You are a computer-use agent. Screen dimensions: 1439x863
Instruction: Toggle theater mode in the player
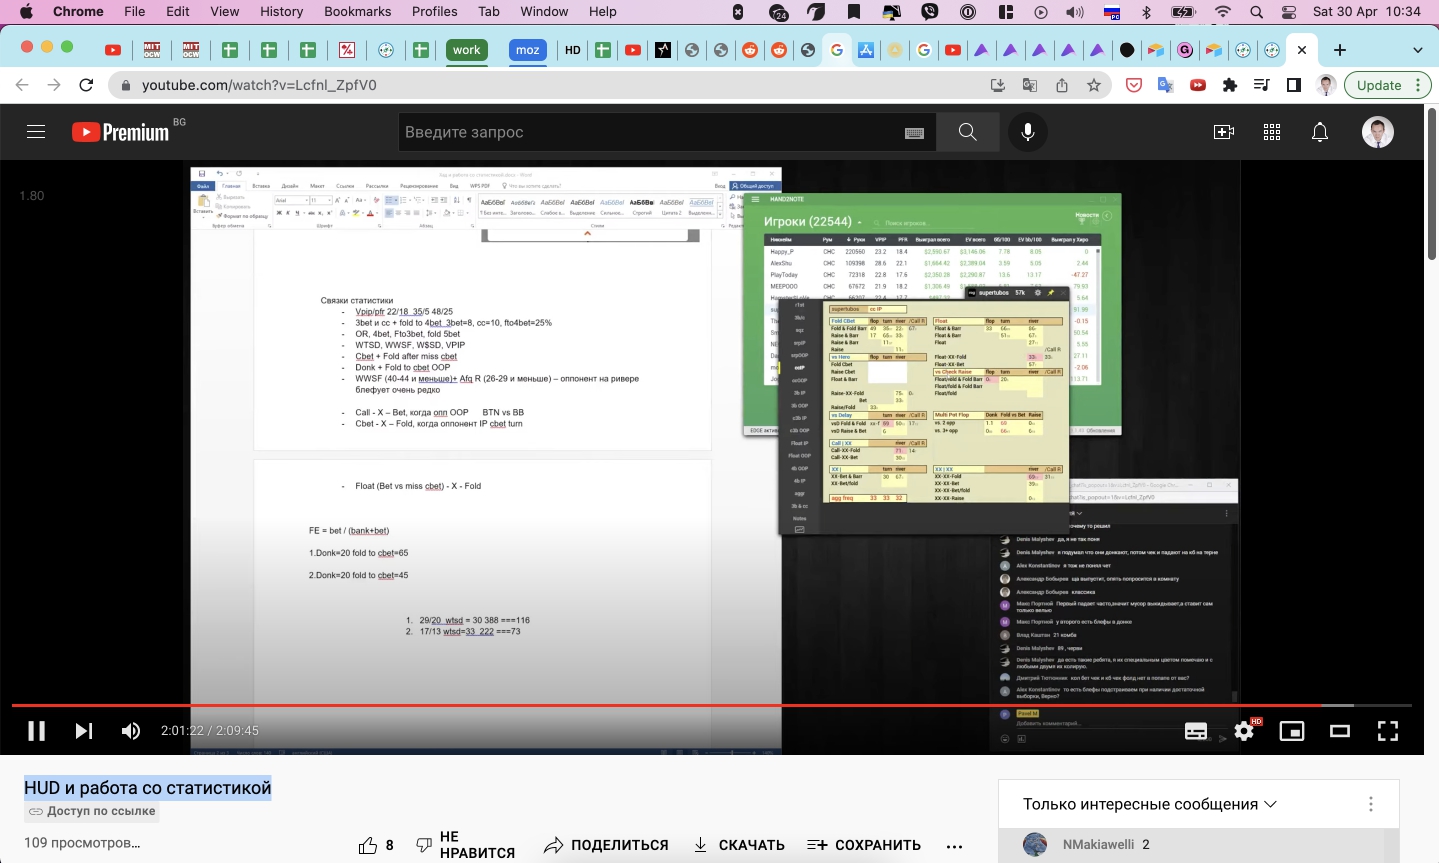[x=1340, y=731]
